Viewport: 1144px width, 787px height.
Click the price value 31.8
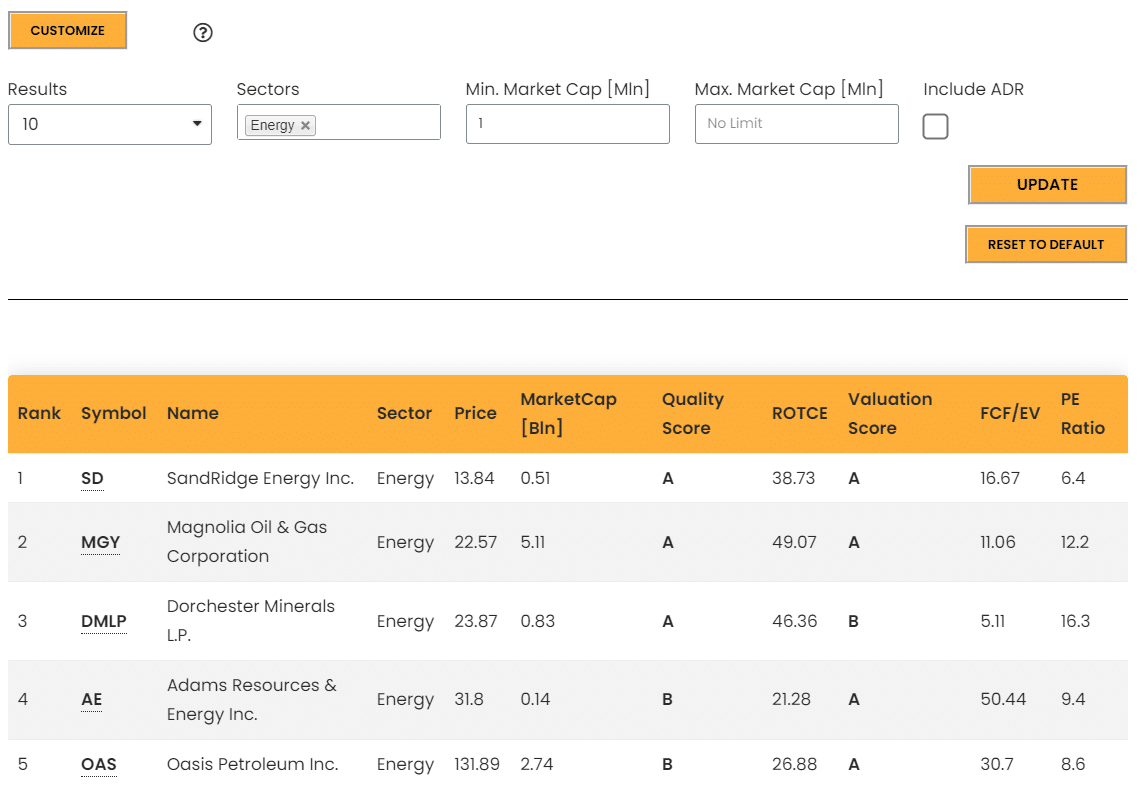click(469, 699)
